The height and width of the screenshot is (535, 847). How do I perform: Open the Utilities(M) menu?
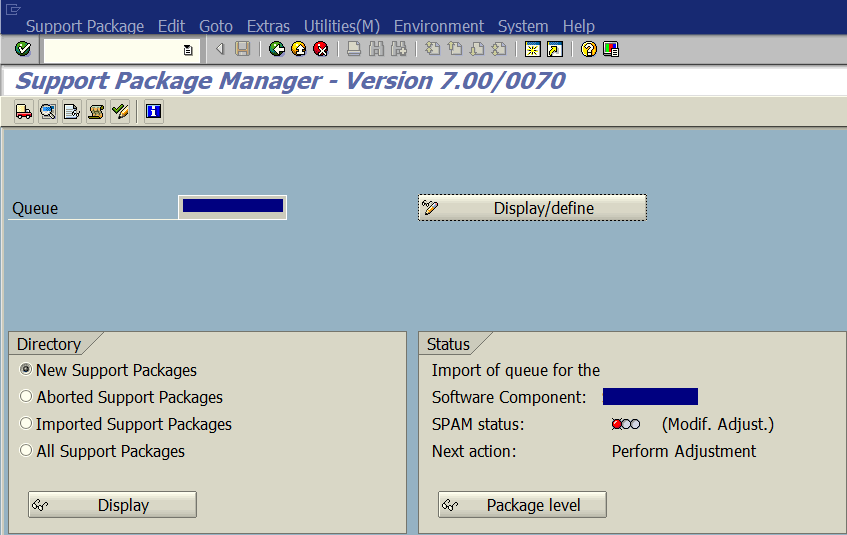tap(341, 26)
